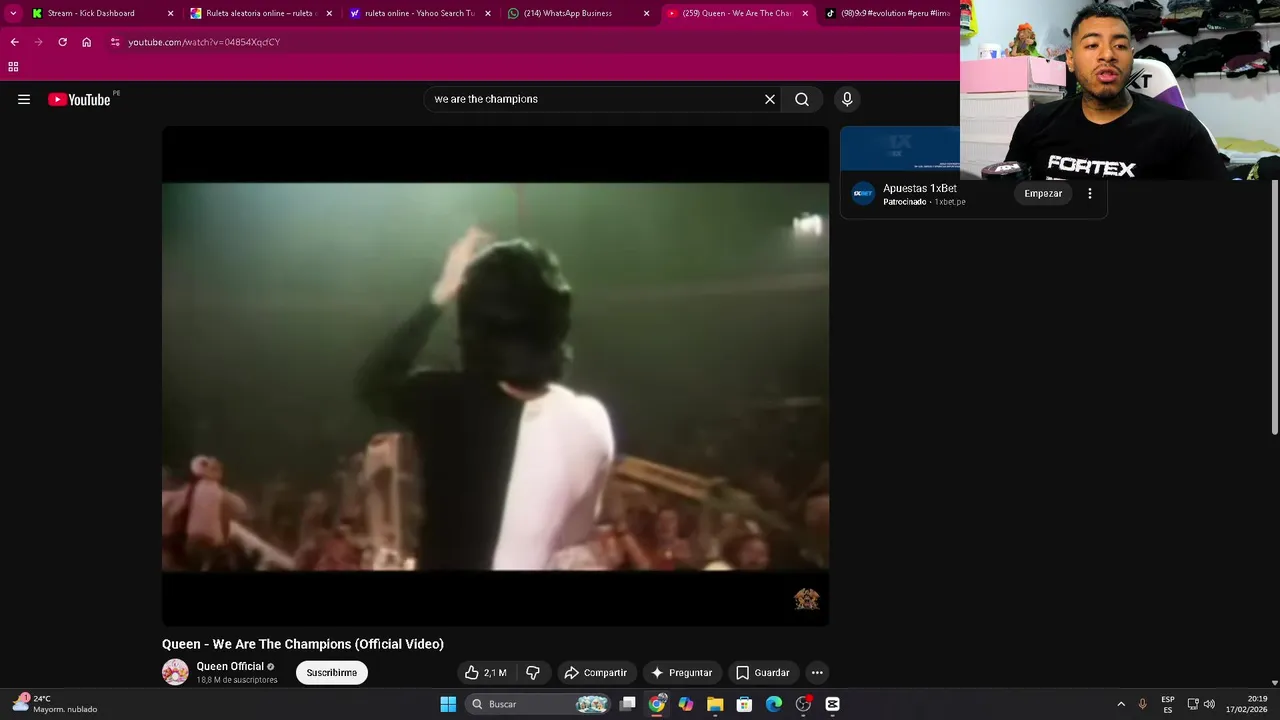Close the Queen YouTube tab
The height and width of the screenshot is (720, 1280).
coord(805,13)
